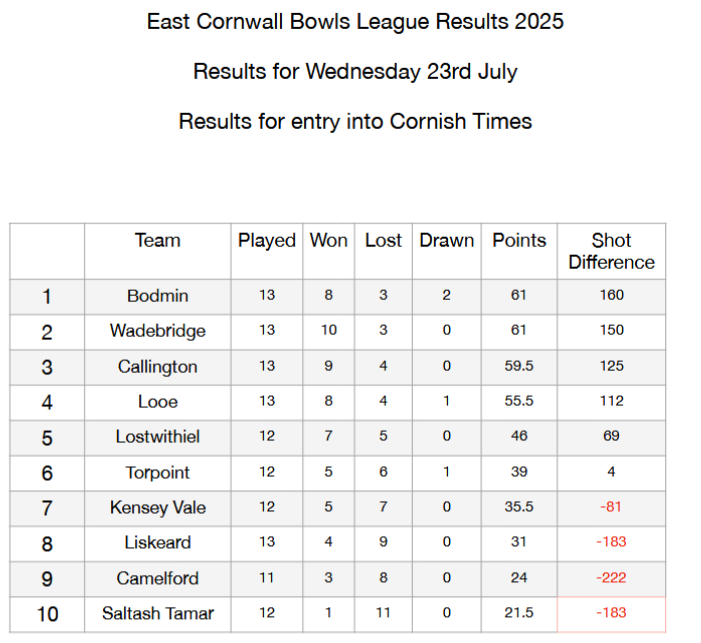The height and width of the screenshot is (643, 701).
Task: Select the Played column header
Action: click(x=267, y=251)
